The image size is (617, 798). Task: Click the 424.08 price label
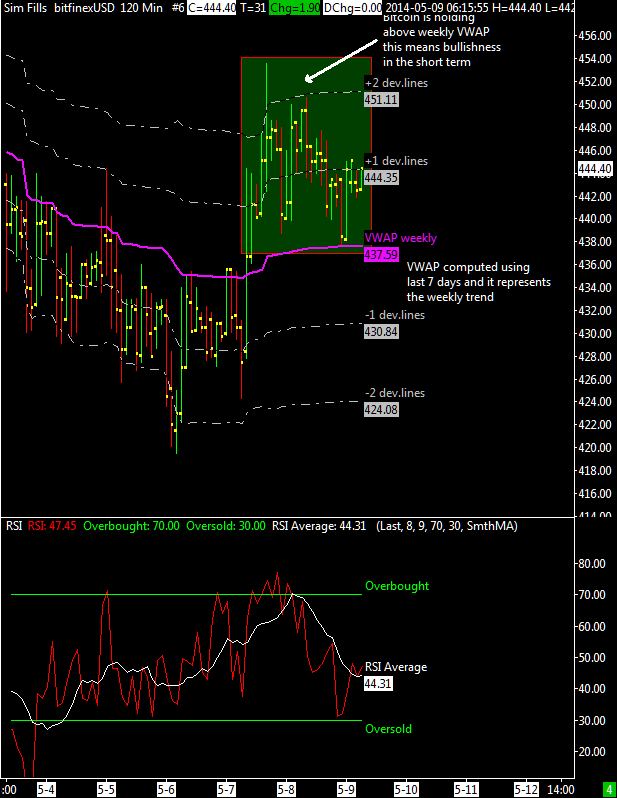point(381,409)
